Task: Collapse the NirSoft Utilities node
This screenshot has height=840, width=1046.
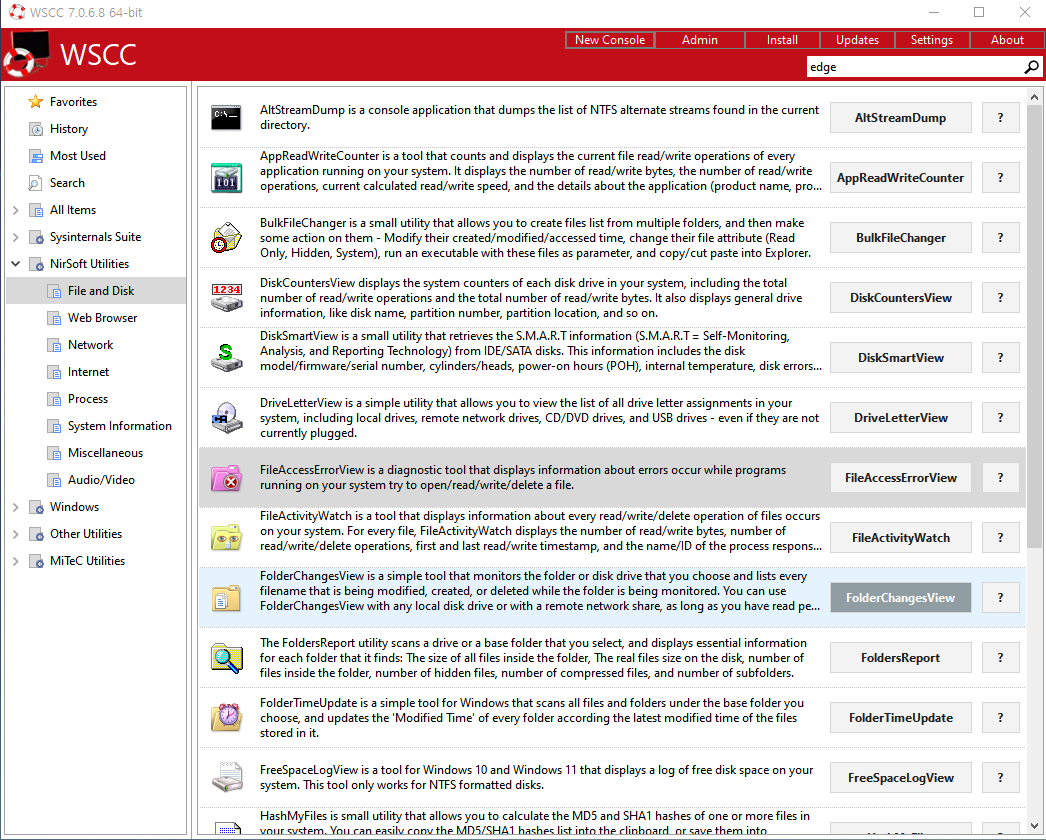Action: pyautogui.click(x=16, y=264)
